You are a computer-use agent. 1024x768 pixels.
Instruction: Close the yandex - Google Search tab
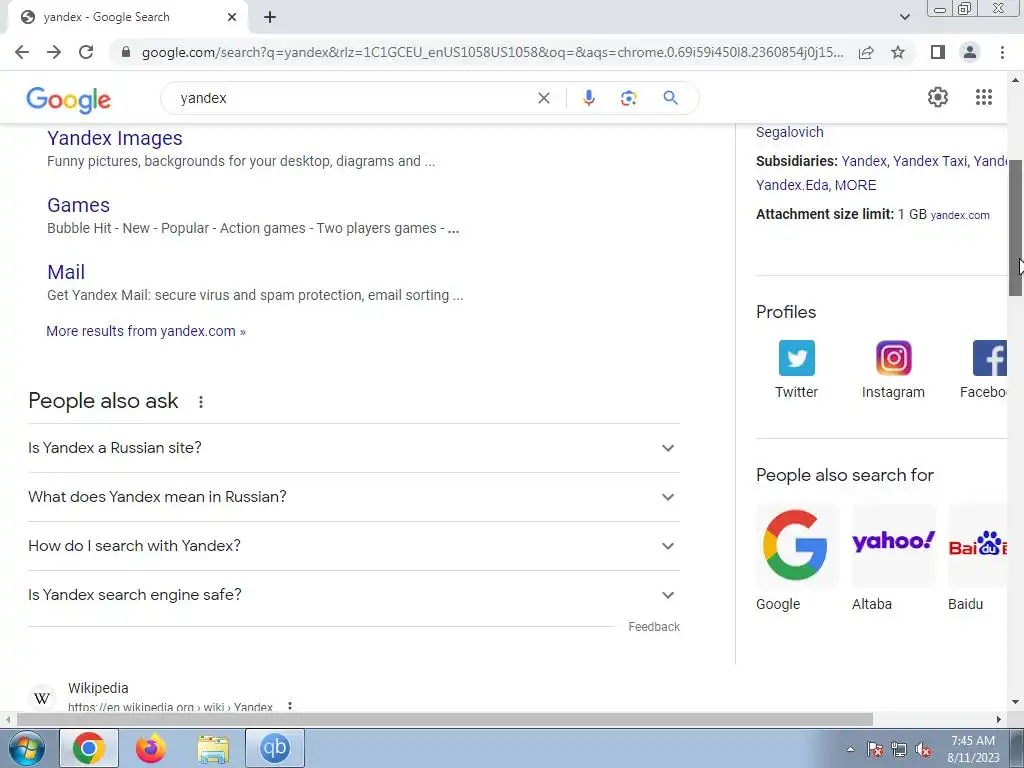232,18
